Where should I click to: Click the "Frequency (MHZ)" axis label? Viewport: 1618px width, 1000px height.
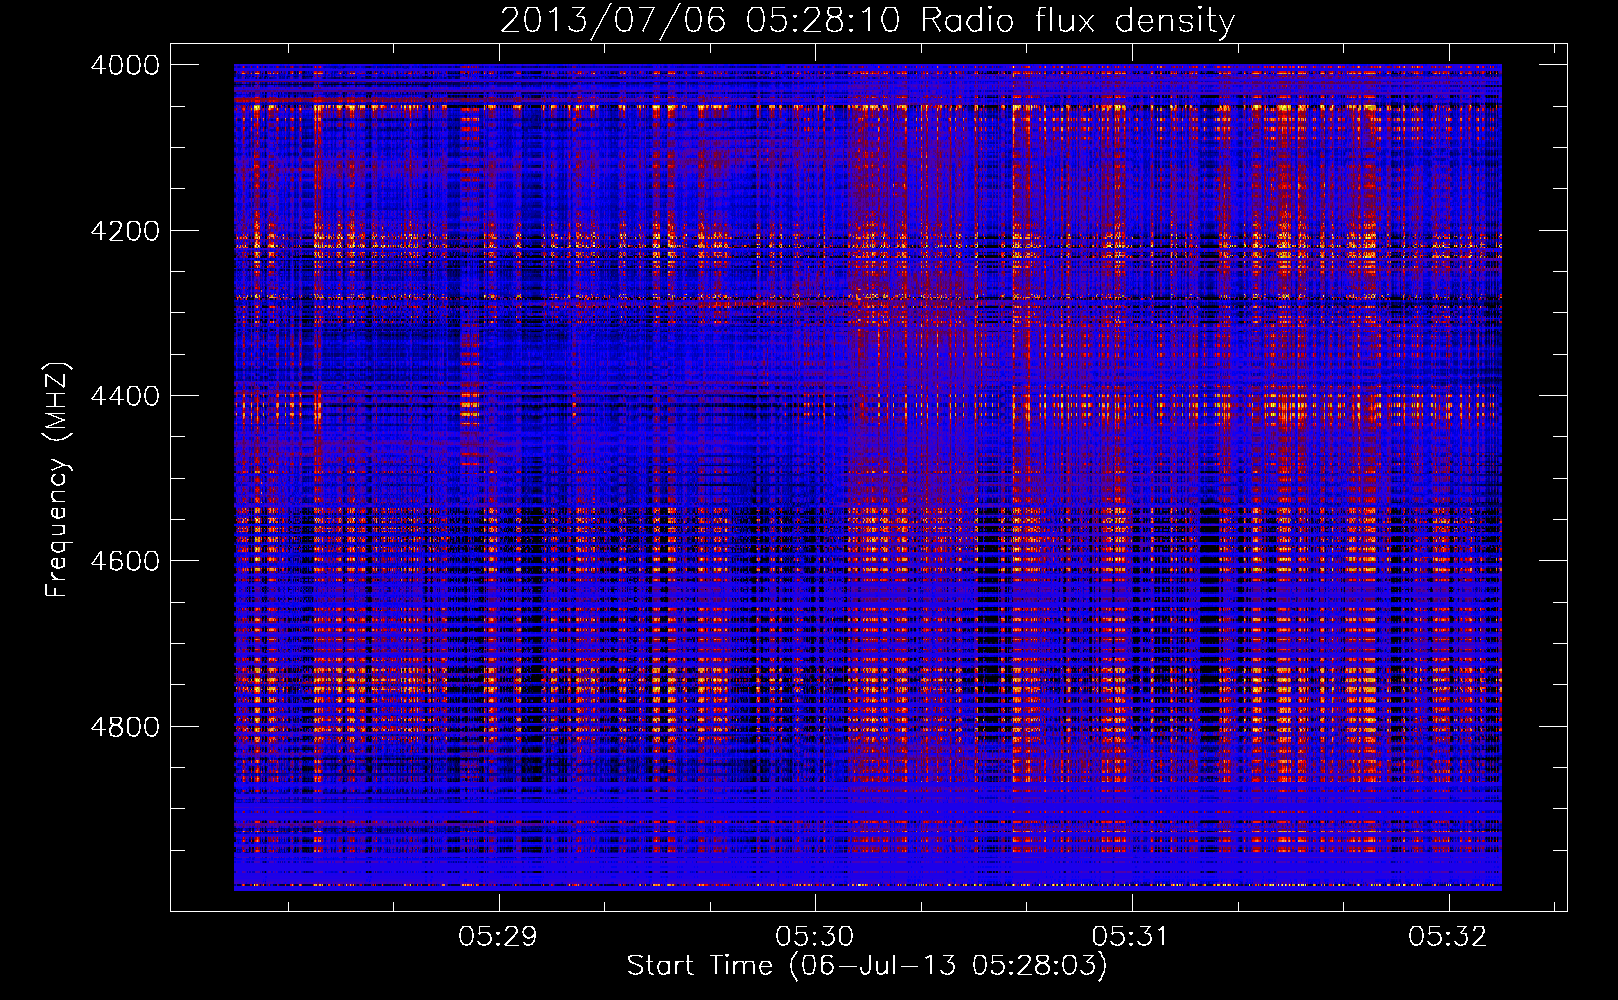[x=58, y=480]
